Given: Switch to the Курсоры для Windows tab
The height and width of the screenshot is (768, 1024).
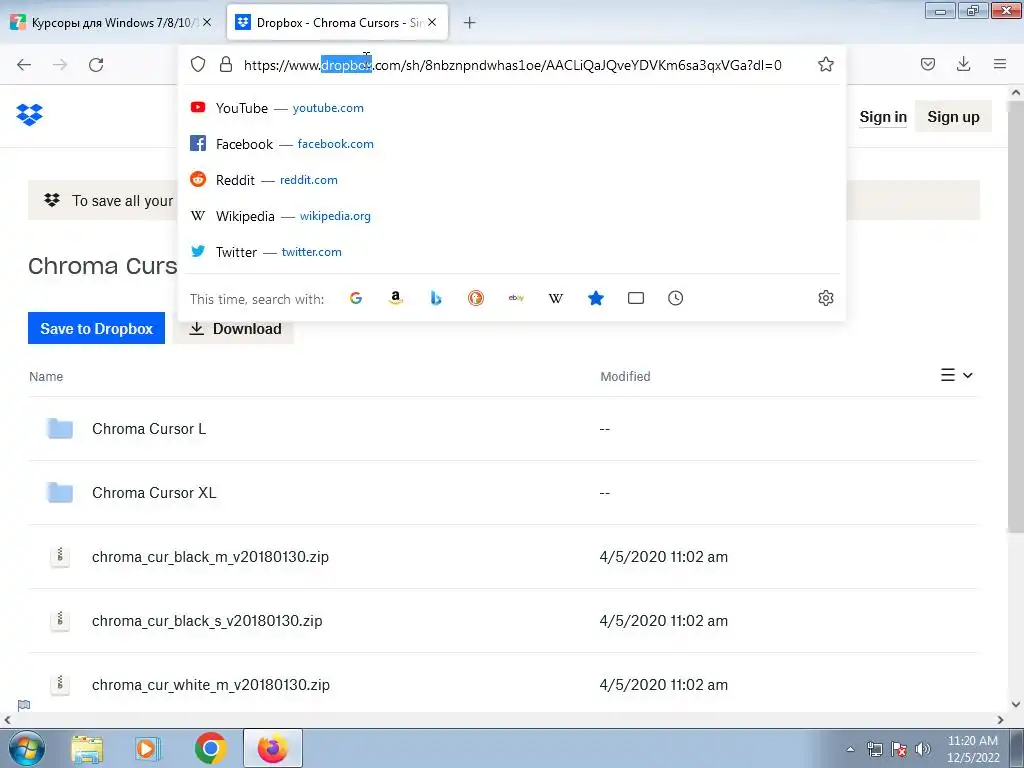Looking at the screenshot, I should click(110, 23).
